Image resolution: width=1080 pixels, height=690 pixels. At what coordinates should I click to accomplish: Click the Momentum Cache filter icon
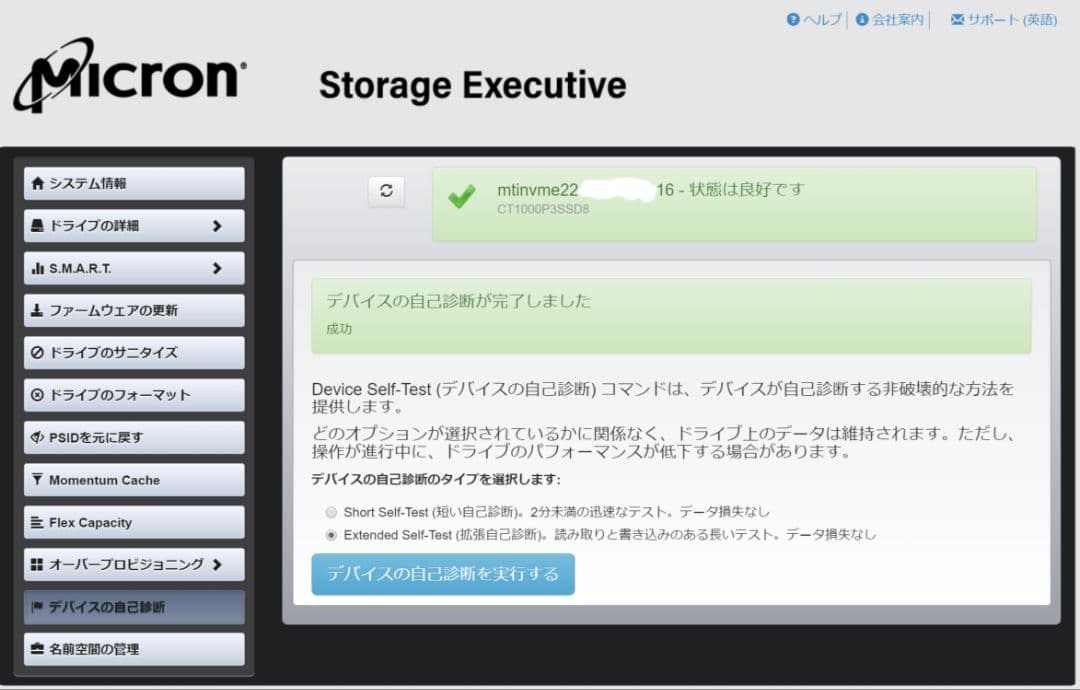tap(38, 480)
